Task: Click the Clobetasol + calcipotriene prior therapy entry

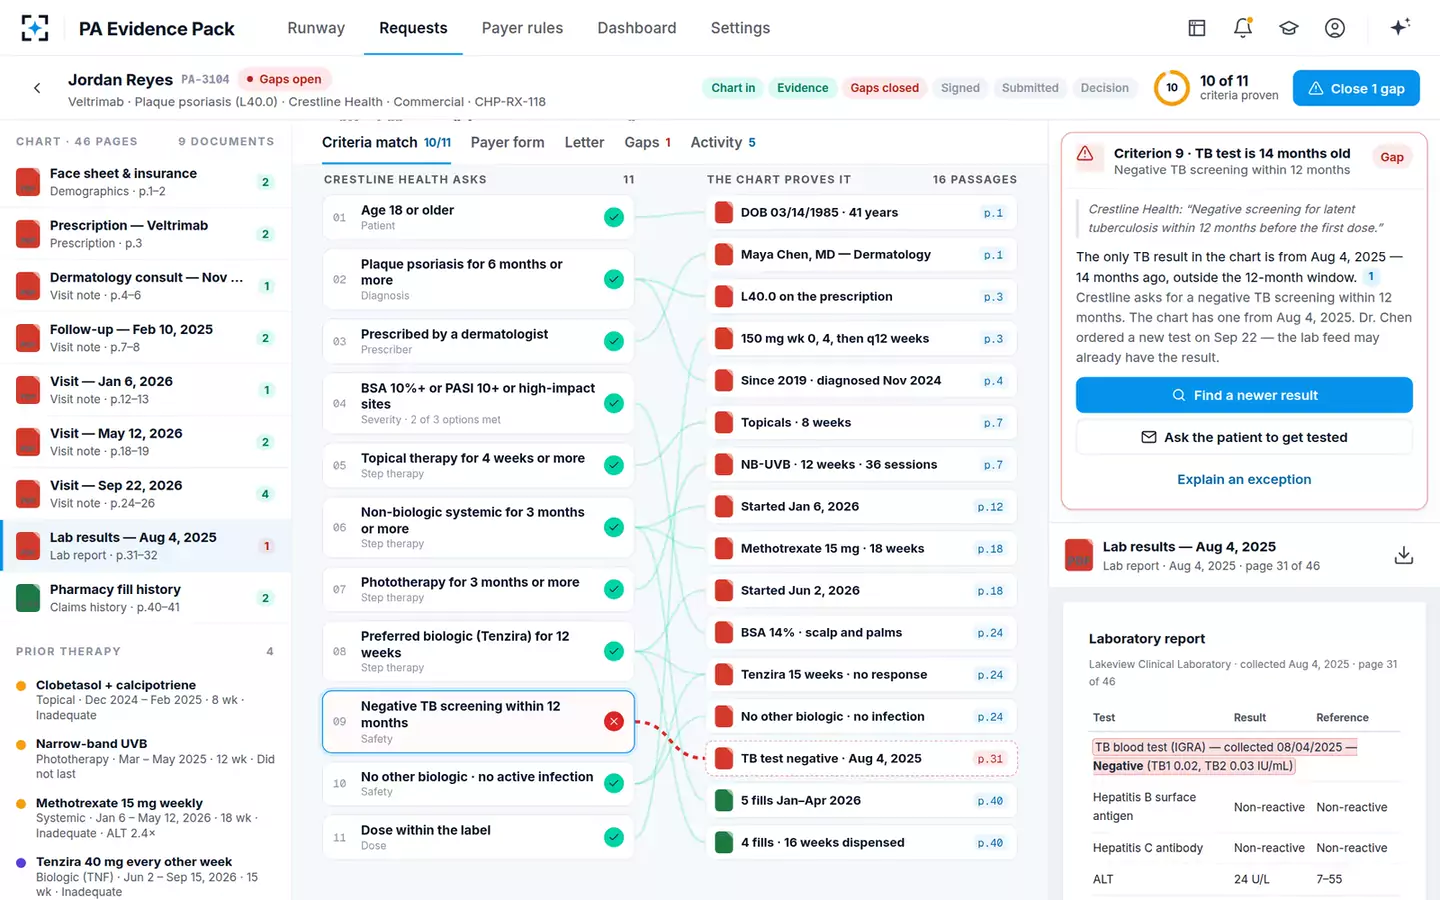Action: point(145,700)
